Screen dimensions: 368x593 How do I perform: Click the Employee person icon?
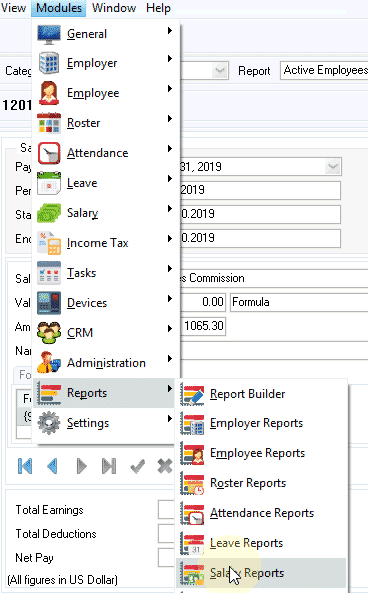(49, 93)
